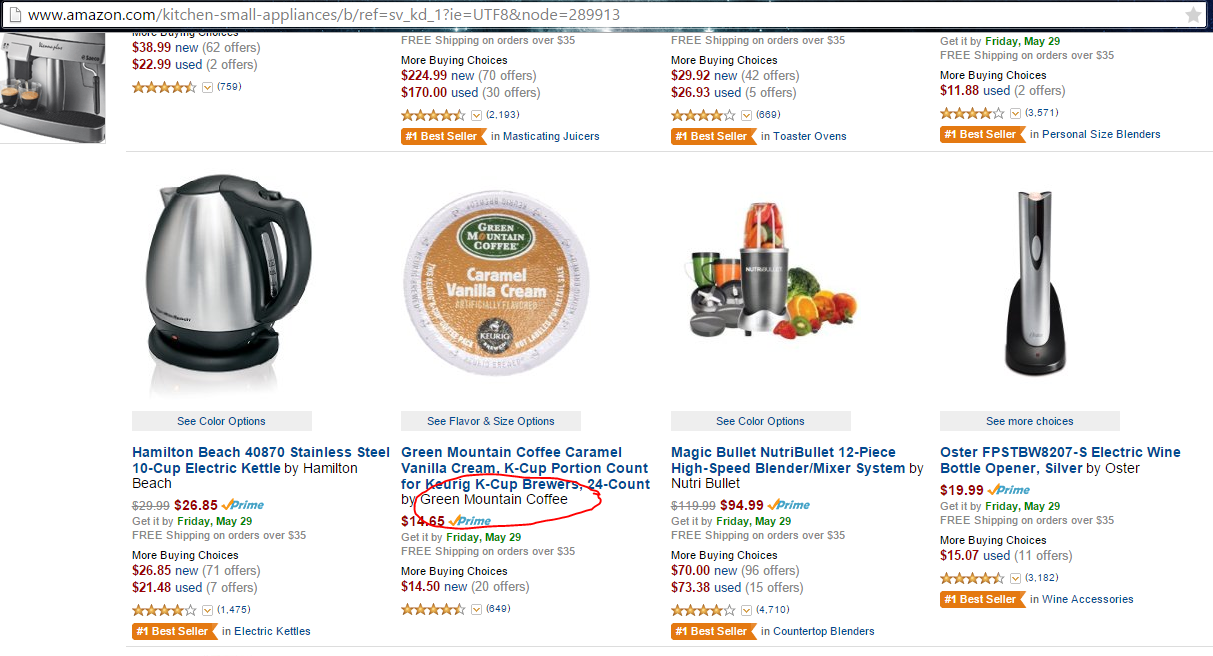Click #1 Best Seller badge for Countertop Blenders
Screen dimensions: 1213x656
point(710,631)
